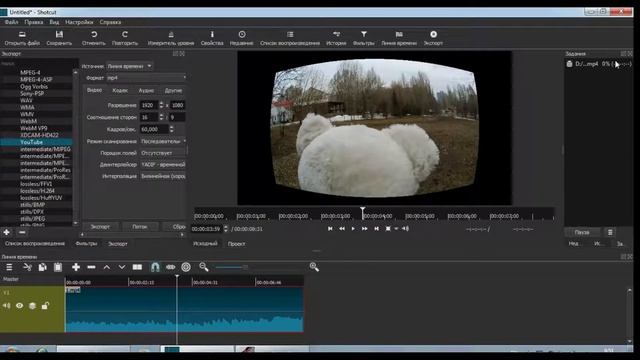Open the Интерполяция dropdown
Screen dimensions: 640x360
point(163,176)
